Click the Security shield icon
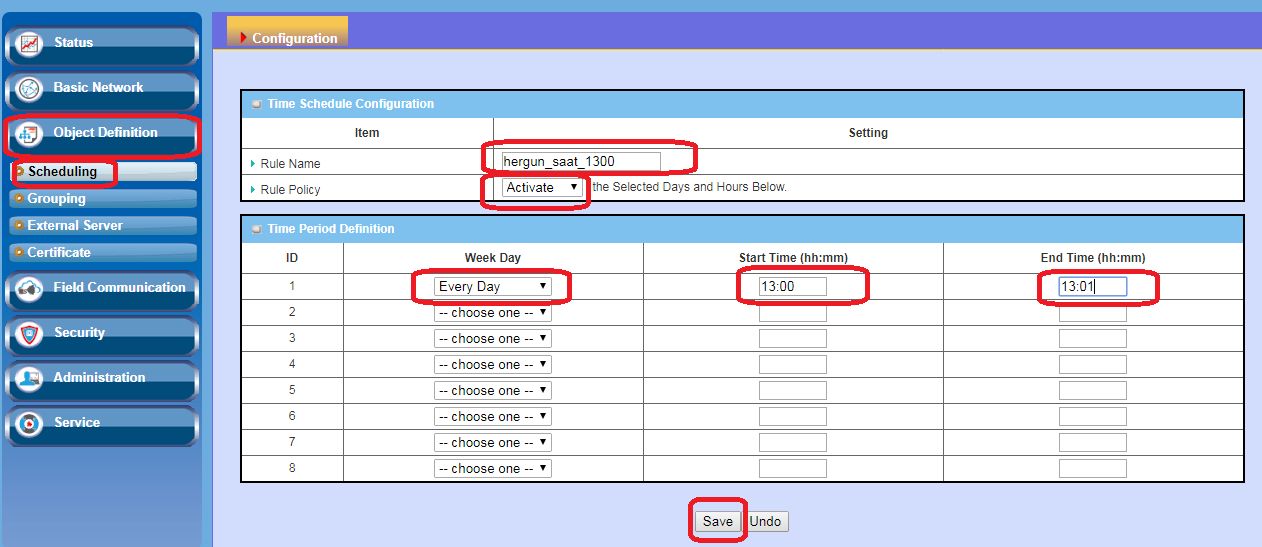 coord(30,334)
